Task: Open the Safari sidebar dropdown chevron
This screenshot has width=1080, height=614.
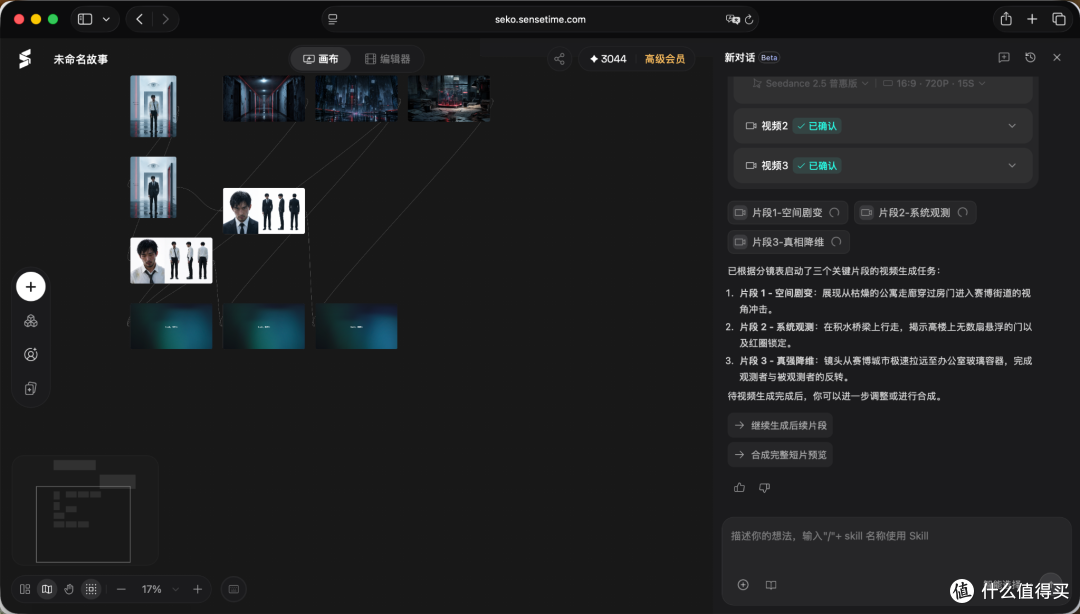Action: 106,19
